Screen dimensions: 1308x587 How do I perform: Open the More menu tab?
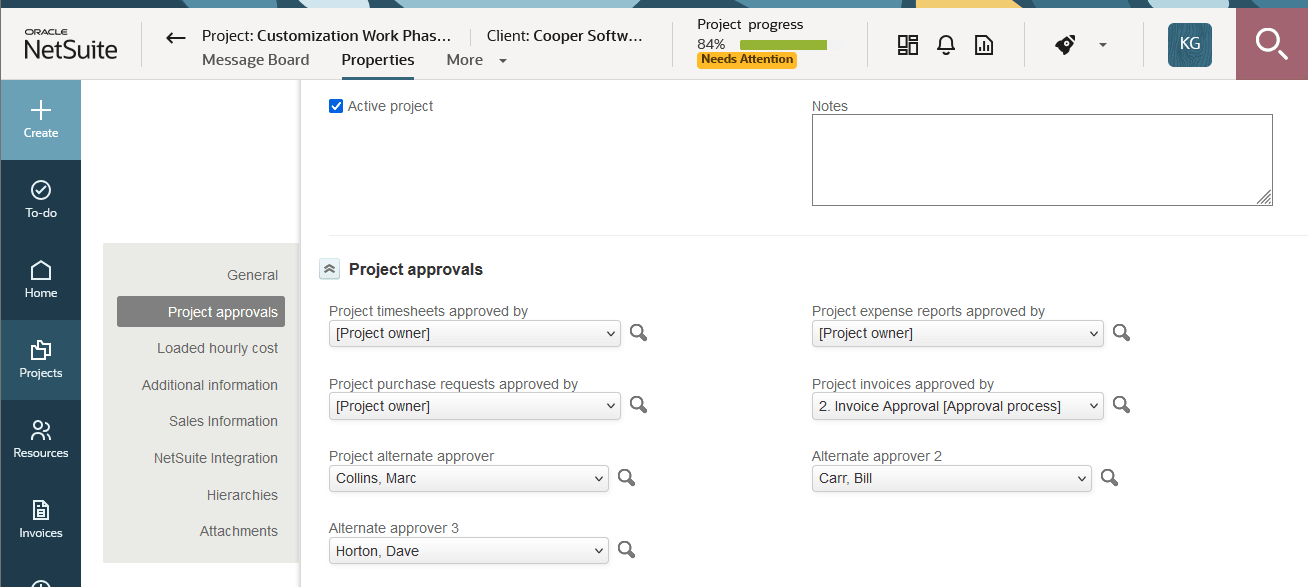point(476,60)
